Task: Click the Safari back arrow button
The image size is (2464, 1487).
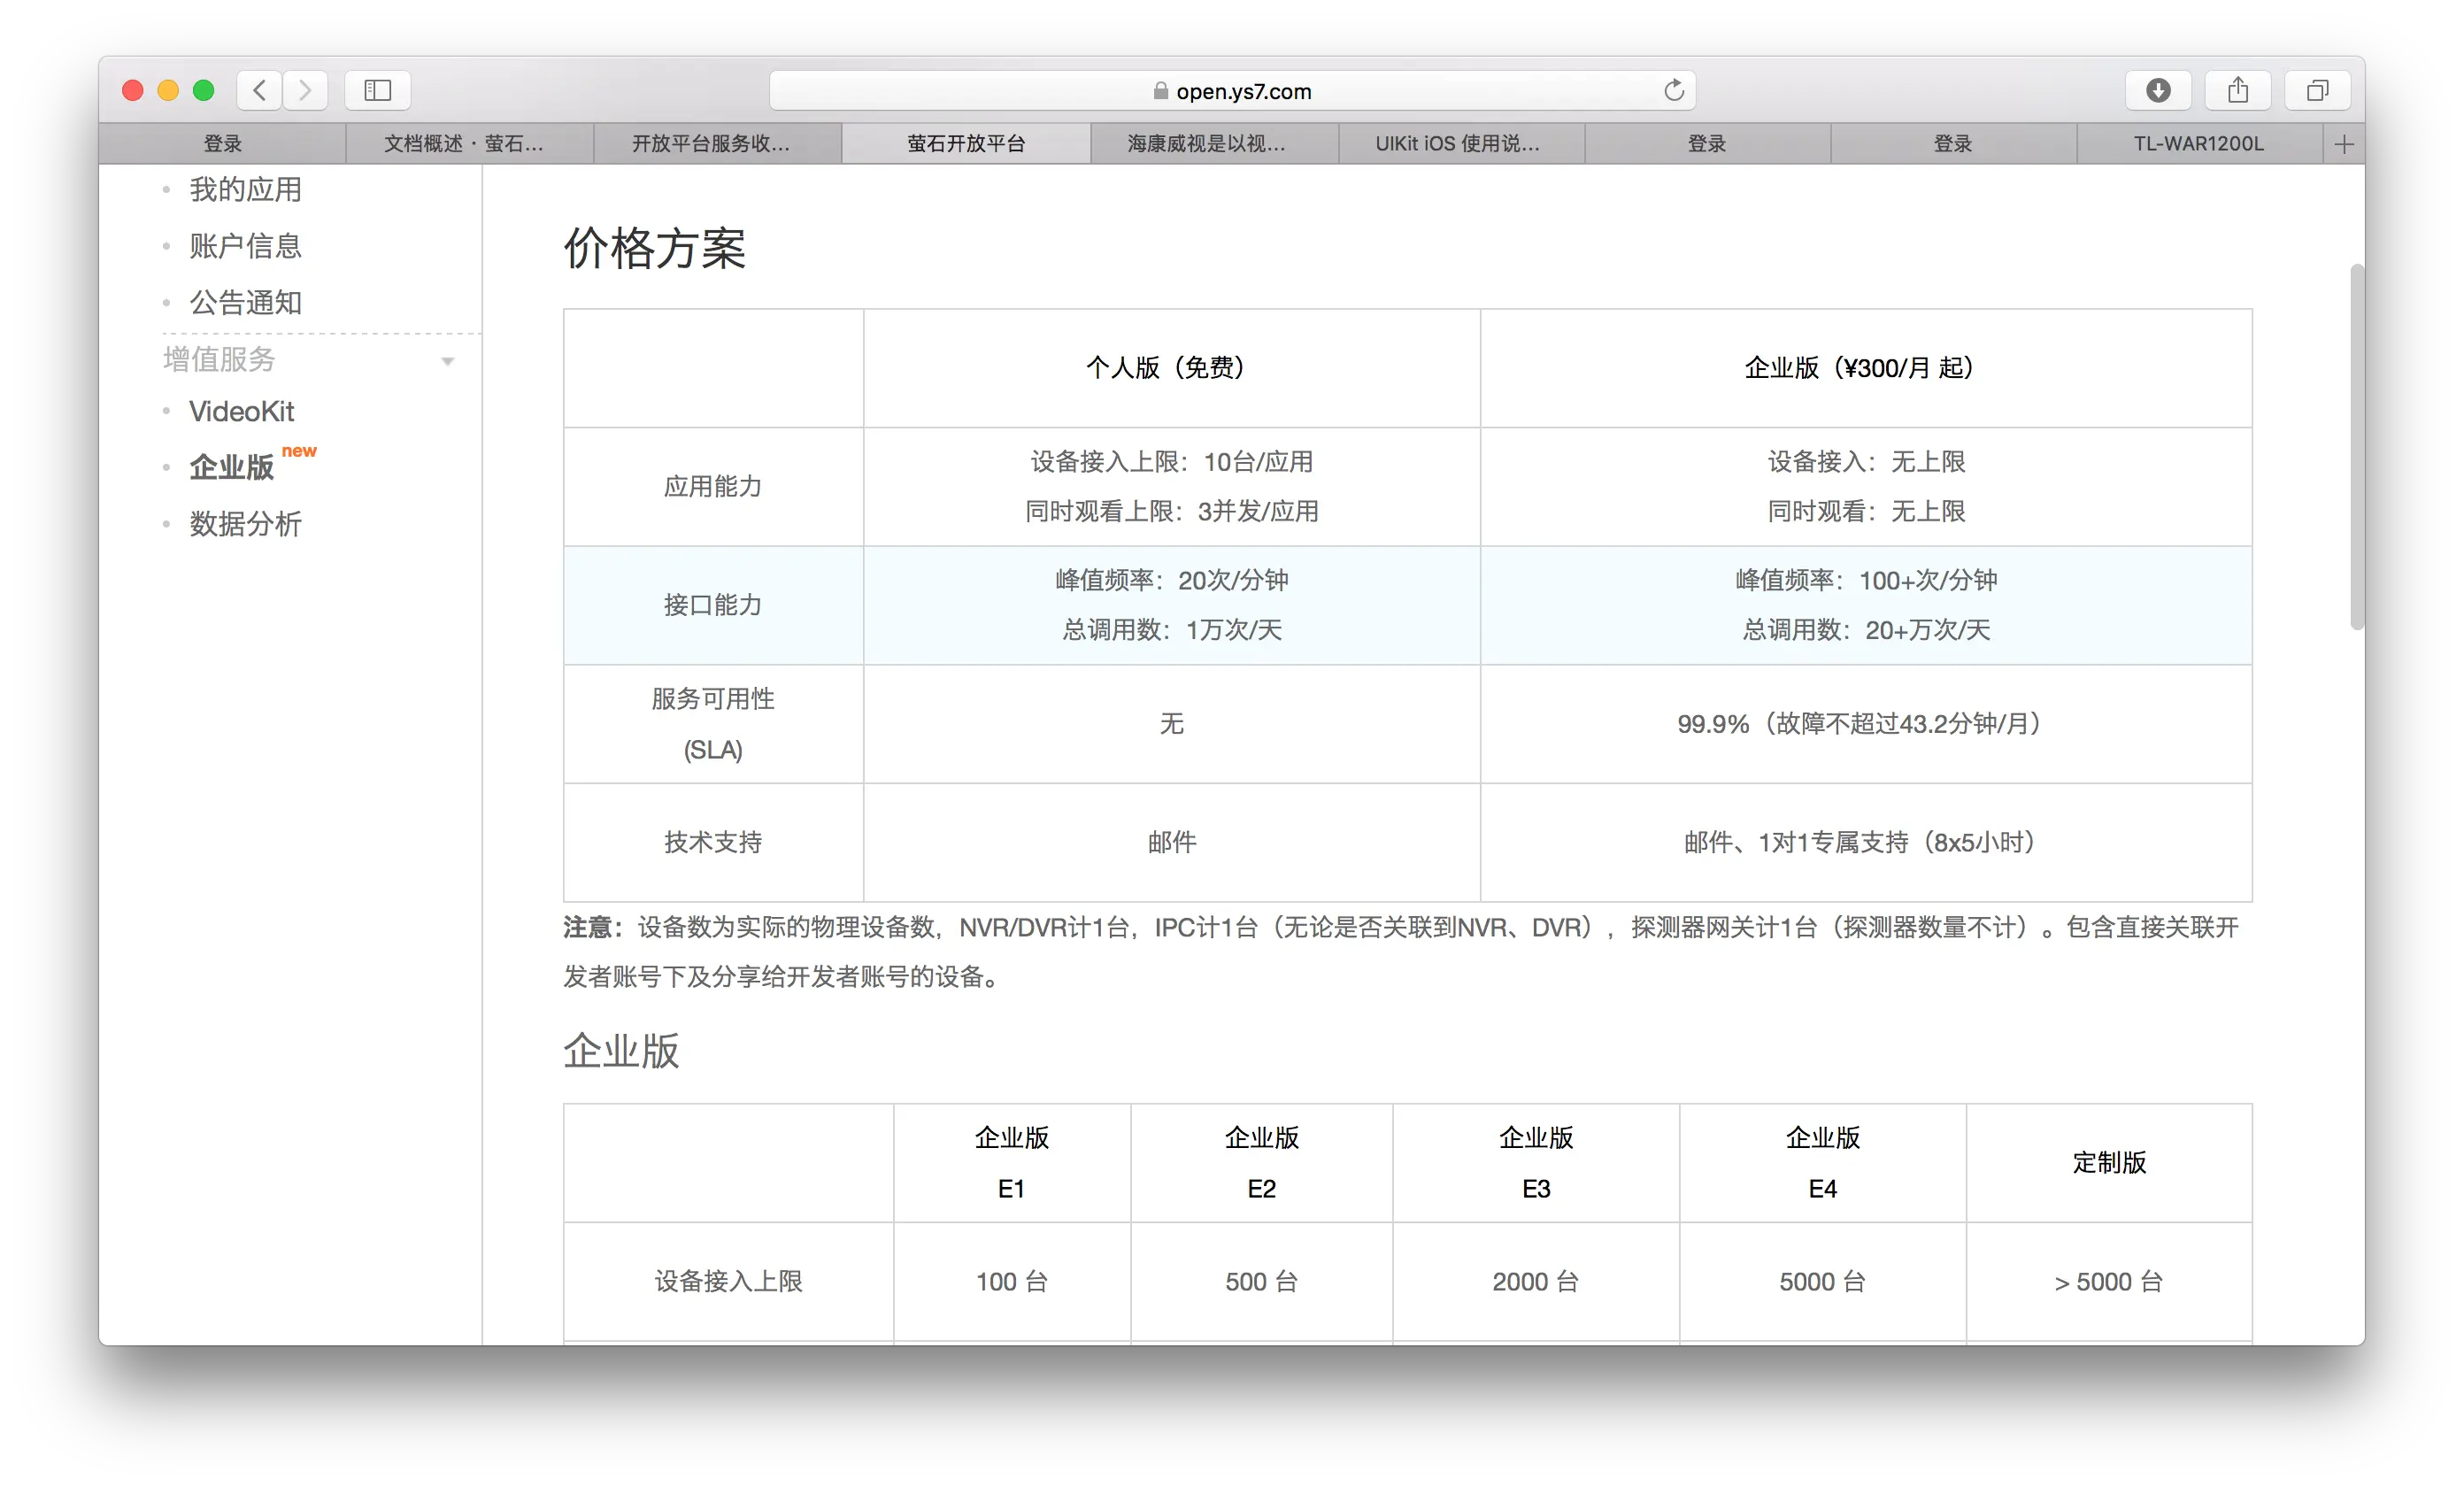Action: coord(259,91)
